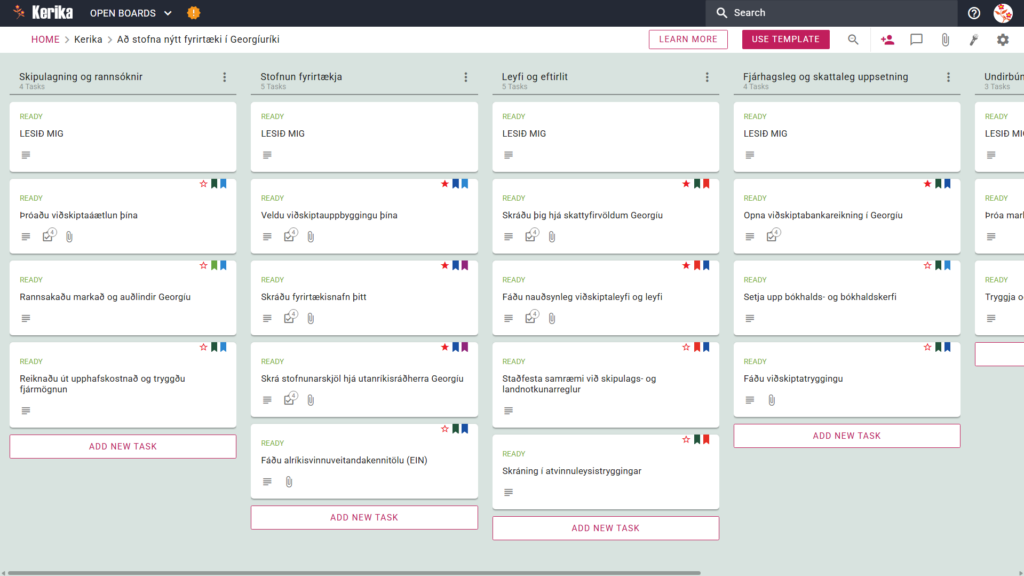Open Leyfi og eftirlit column menu
The width and height of the screenshot is (1024, 576).
tap(707, 77)
